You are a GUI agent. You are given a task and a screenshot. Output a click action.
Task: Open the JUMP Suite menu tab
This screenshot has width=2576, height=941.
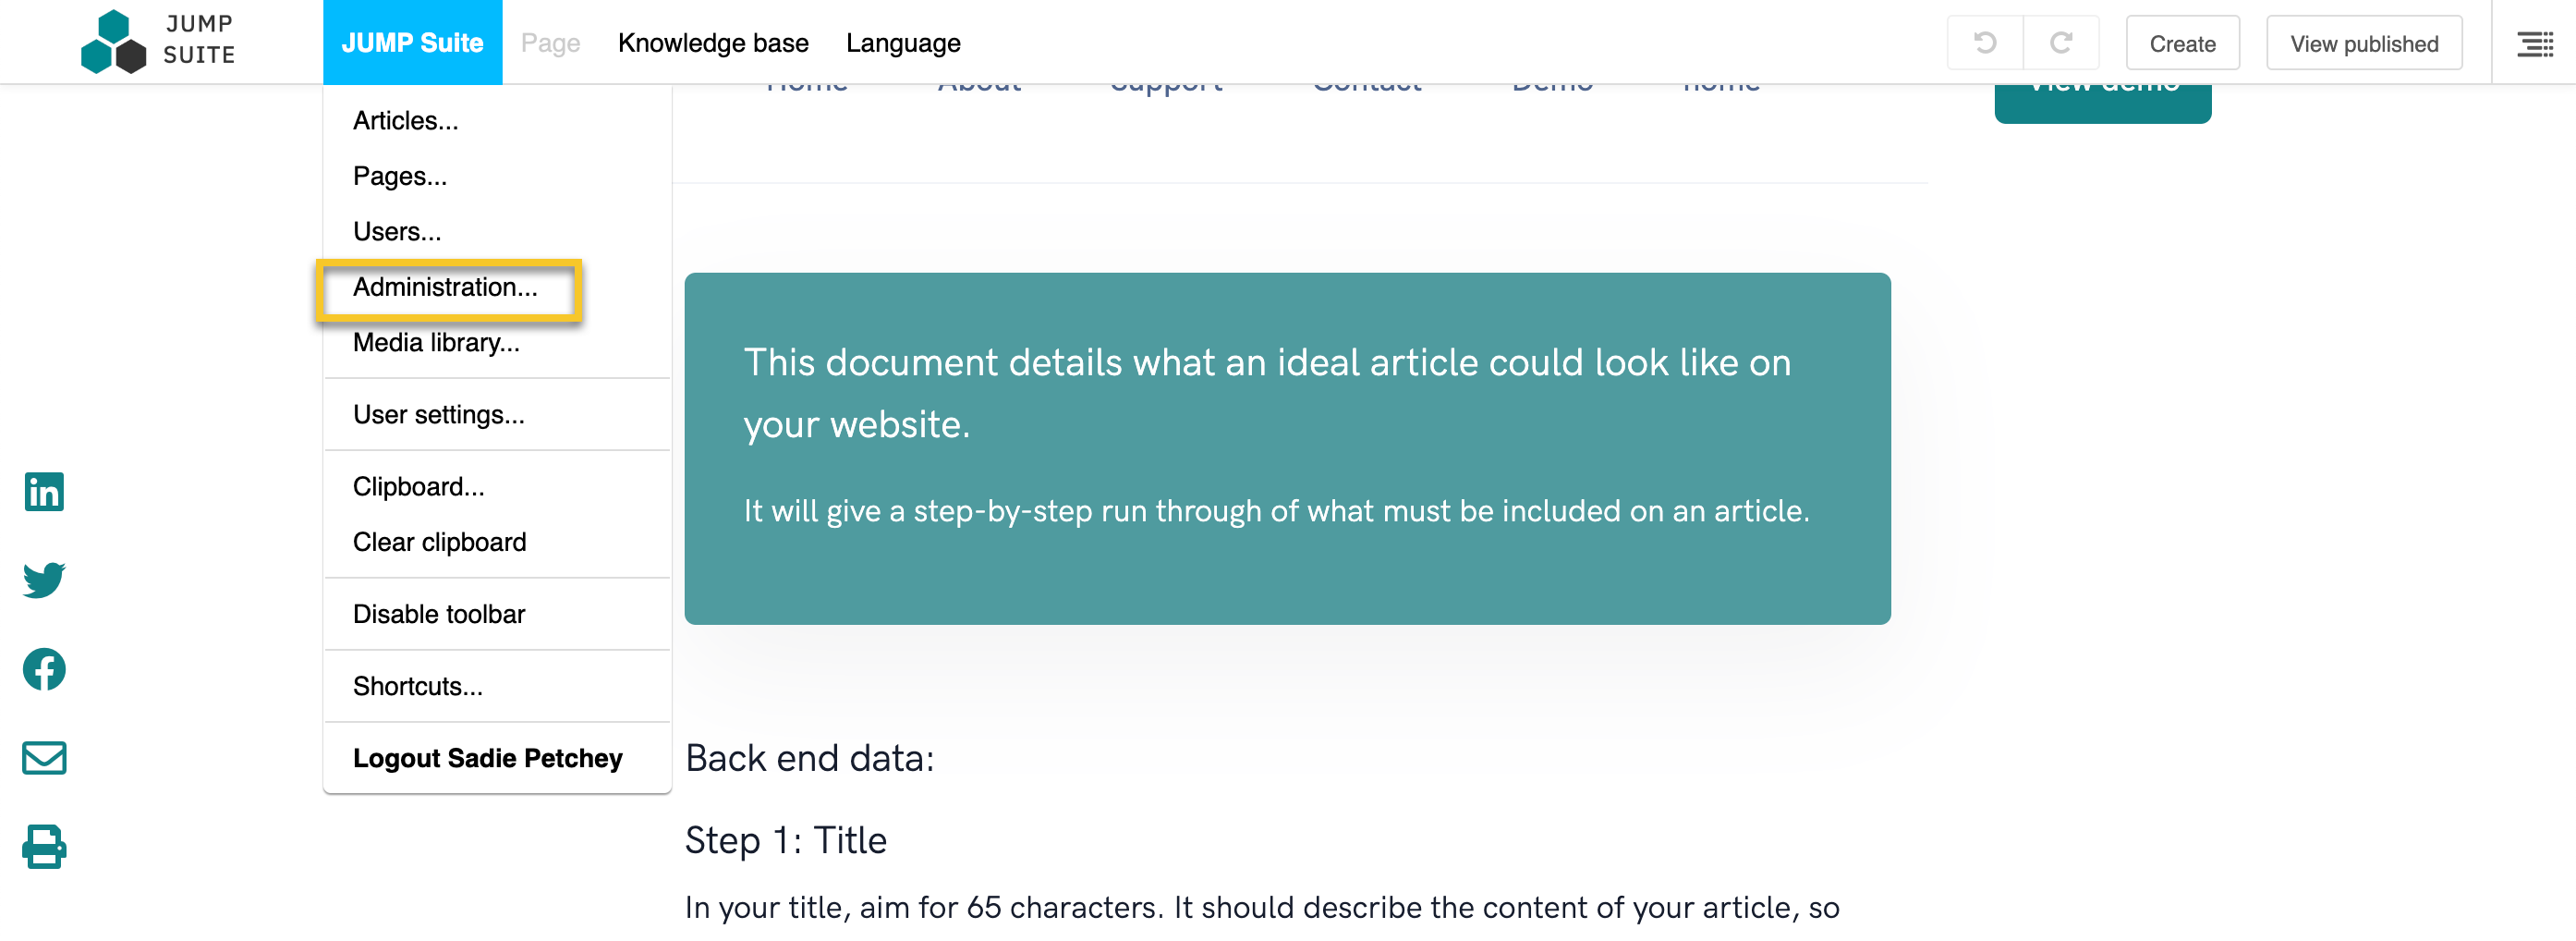412,43
